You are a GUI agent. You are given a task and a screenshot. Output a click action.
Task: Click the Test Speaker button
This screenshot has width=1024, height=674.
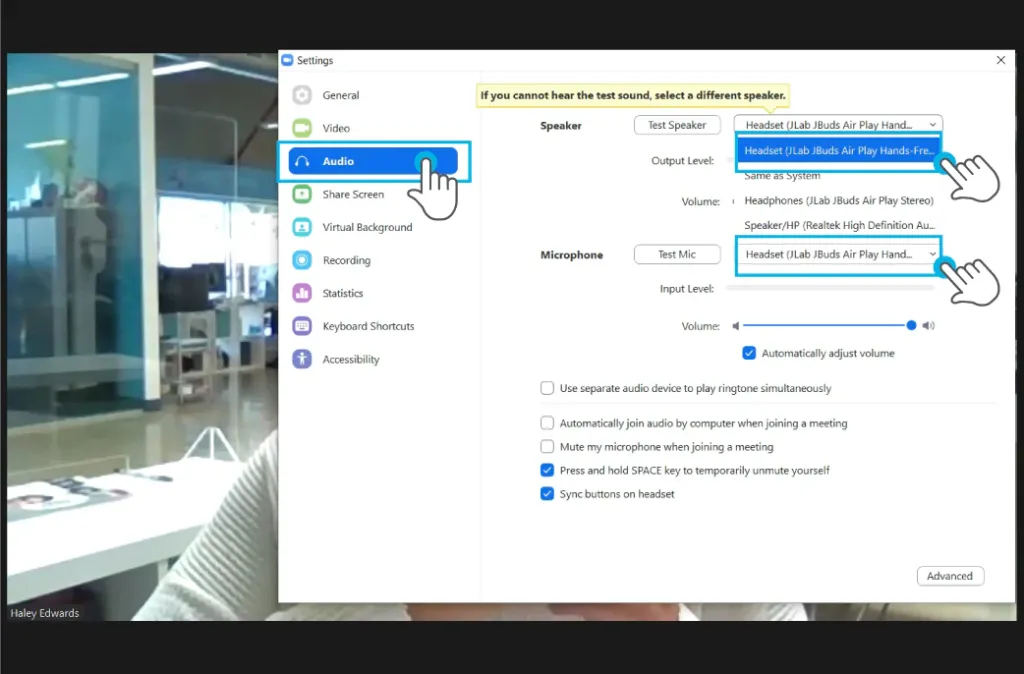click(677, 125)
